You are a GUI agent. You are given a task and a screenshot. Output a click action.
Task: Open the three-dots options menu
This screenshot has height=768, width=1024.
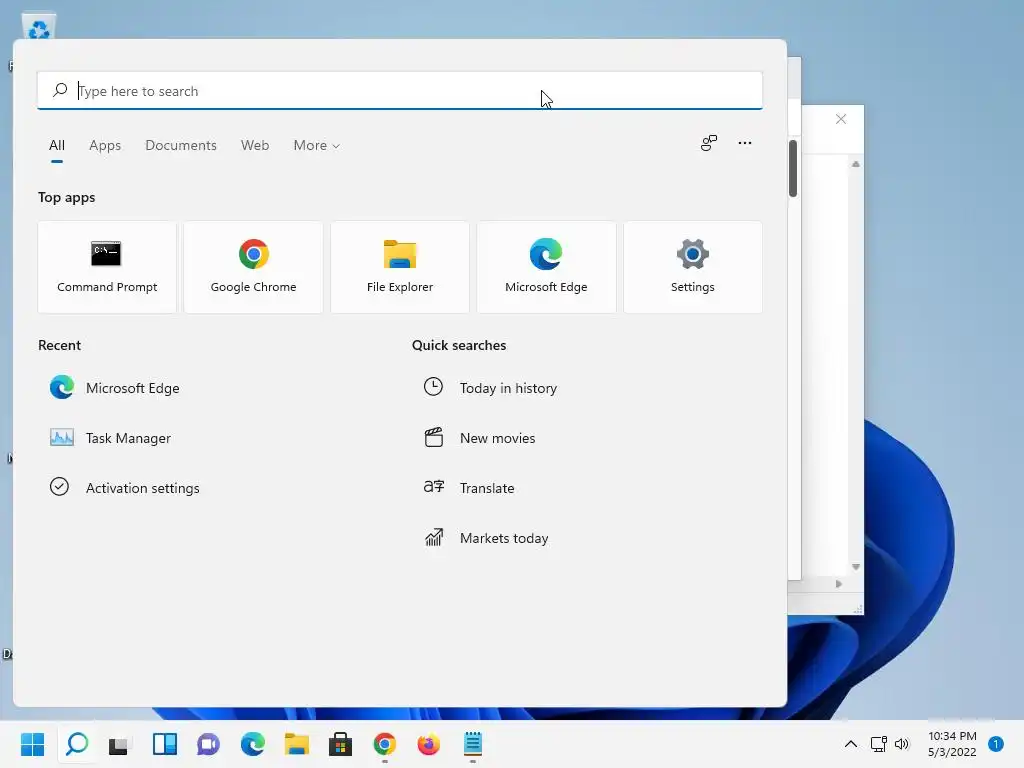pyautogui.click(x=744, y=143)
